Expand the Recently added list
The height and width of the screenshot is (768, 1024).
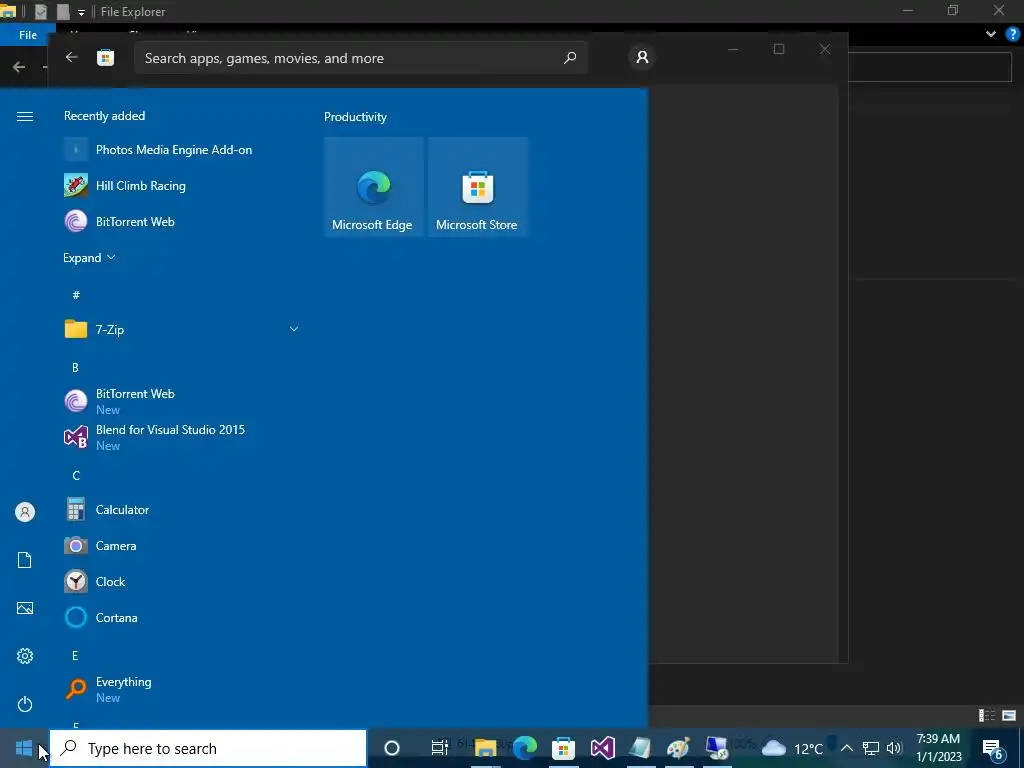pyautogui.click(x=89, y=257)
